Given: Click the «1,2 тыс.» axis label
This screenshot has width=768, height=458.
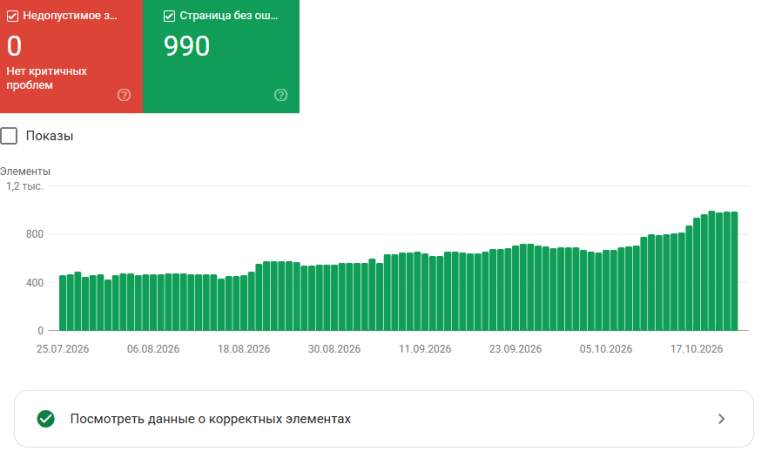Looking at the screenshot, I should click(x=24, y=186).
